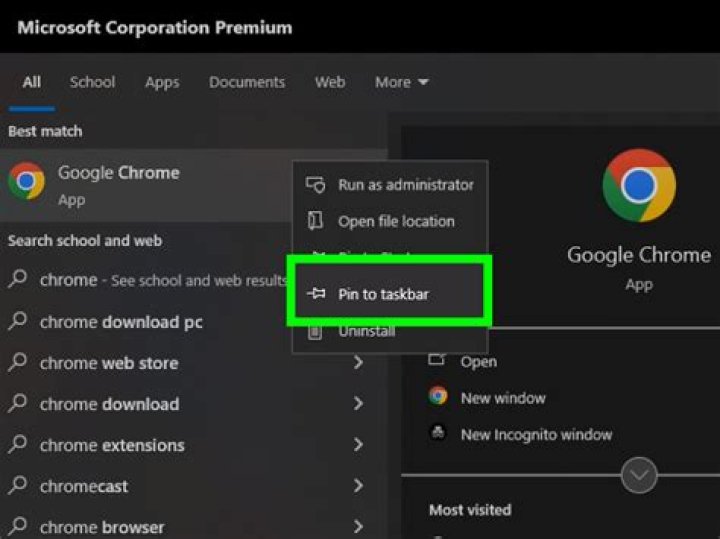Click search icon beside 'chrome download'
720x539 pixels.
[17, 403]
